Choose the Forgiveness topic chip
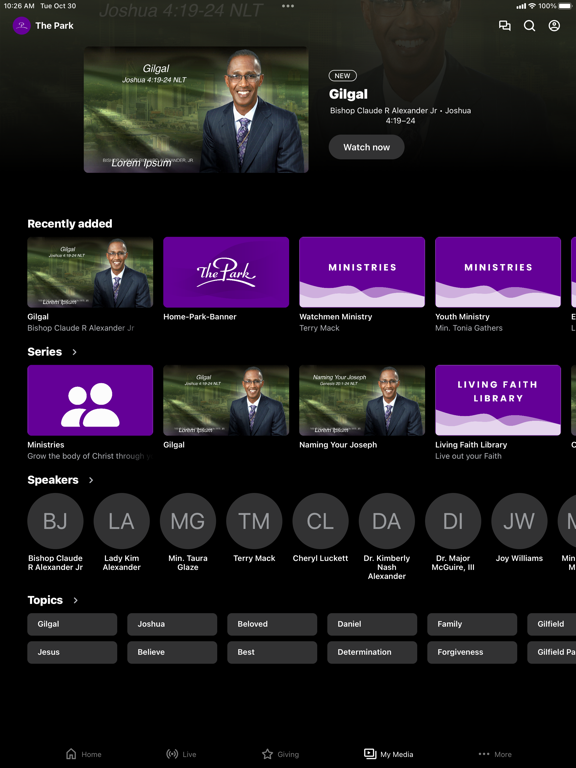 [x=472, y=652]
